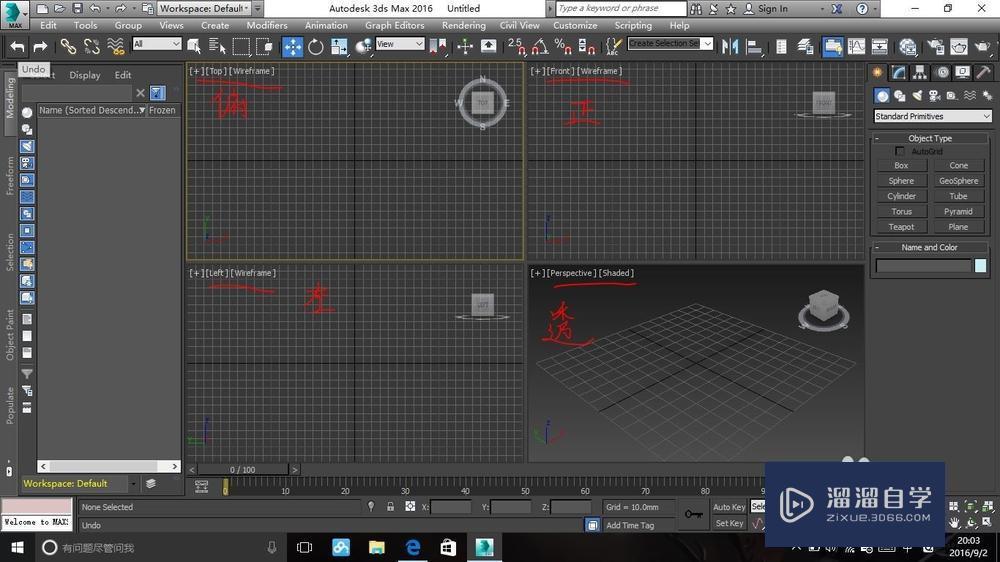Click the Pyramid object button
The height and width of the screenshot is (562, 1000).
point(958,212)
